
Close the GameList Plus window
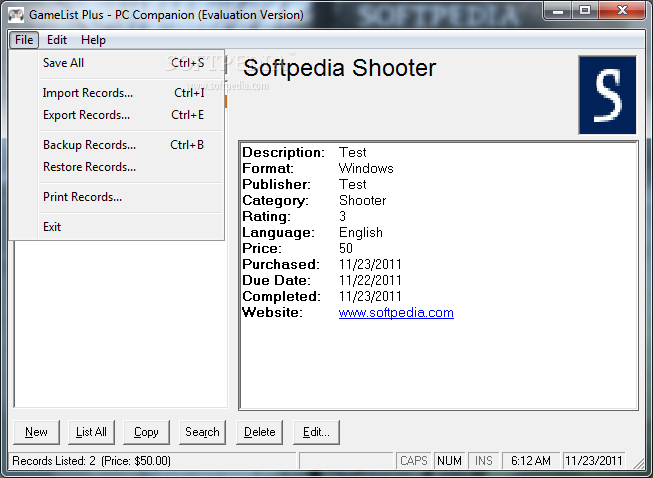pyautogui.click(x=622, y=11)
